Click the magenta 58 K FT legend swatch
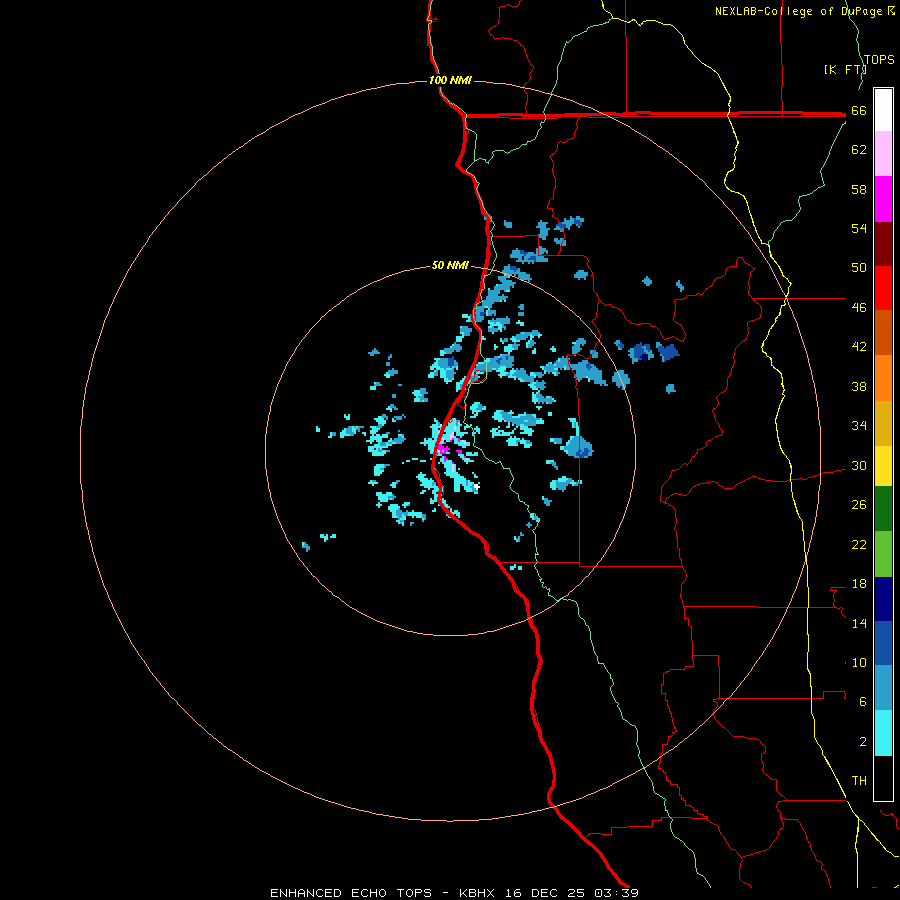 click(883, 199)
